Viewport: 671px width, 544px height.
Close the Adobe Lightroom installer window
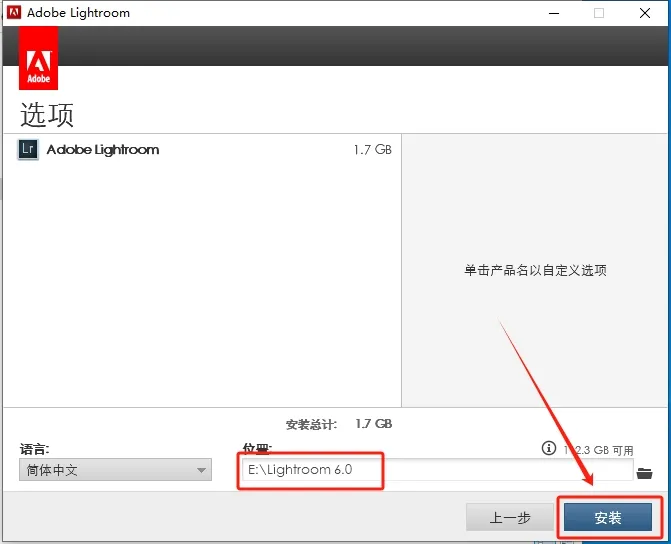(x=645, y=13)
